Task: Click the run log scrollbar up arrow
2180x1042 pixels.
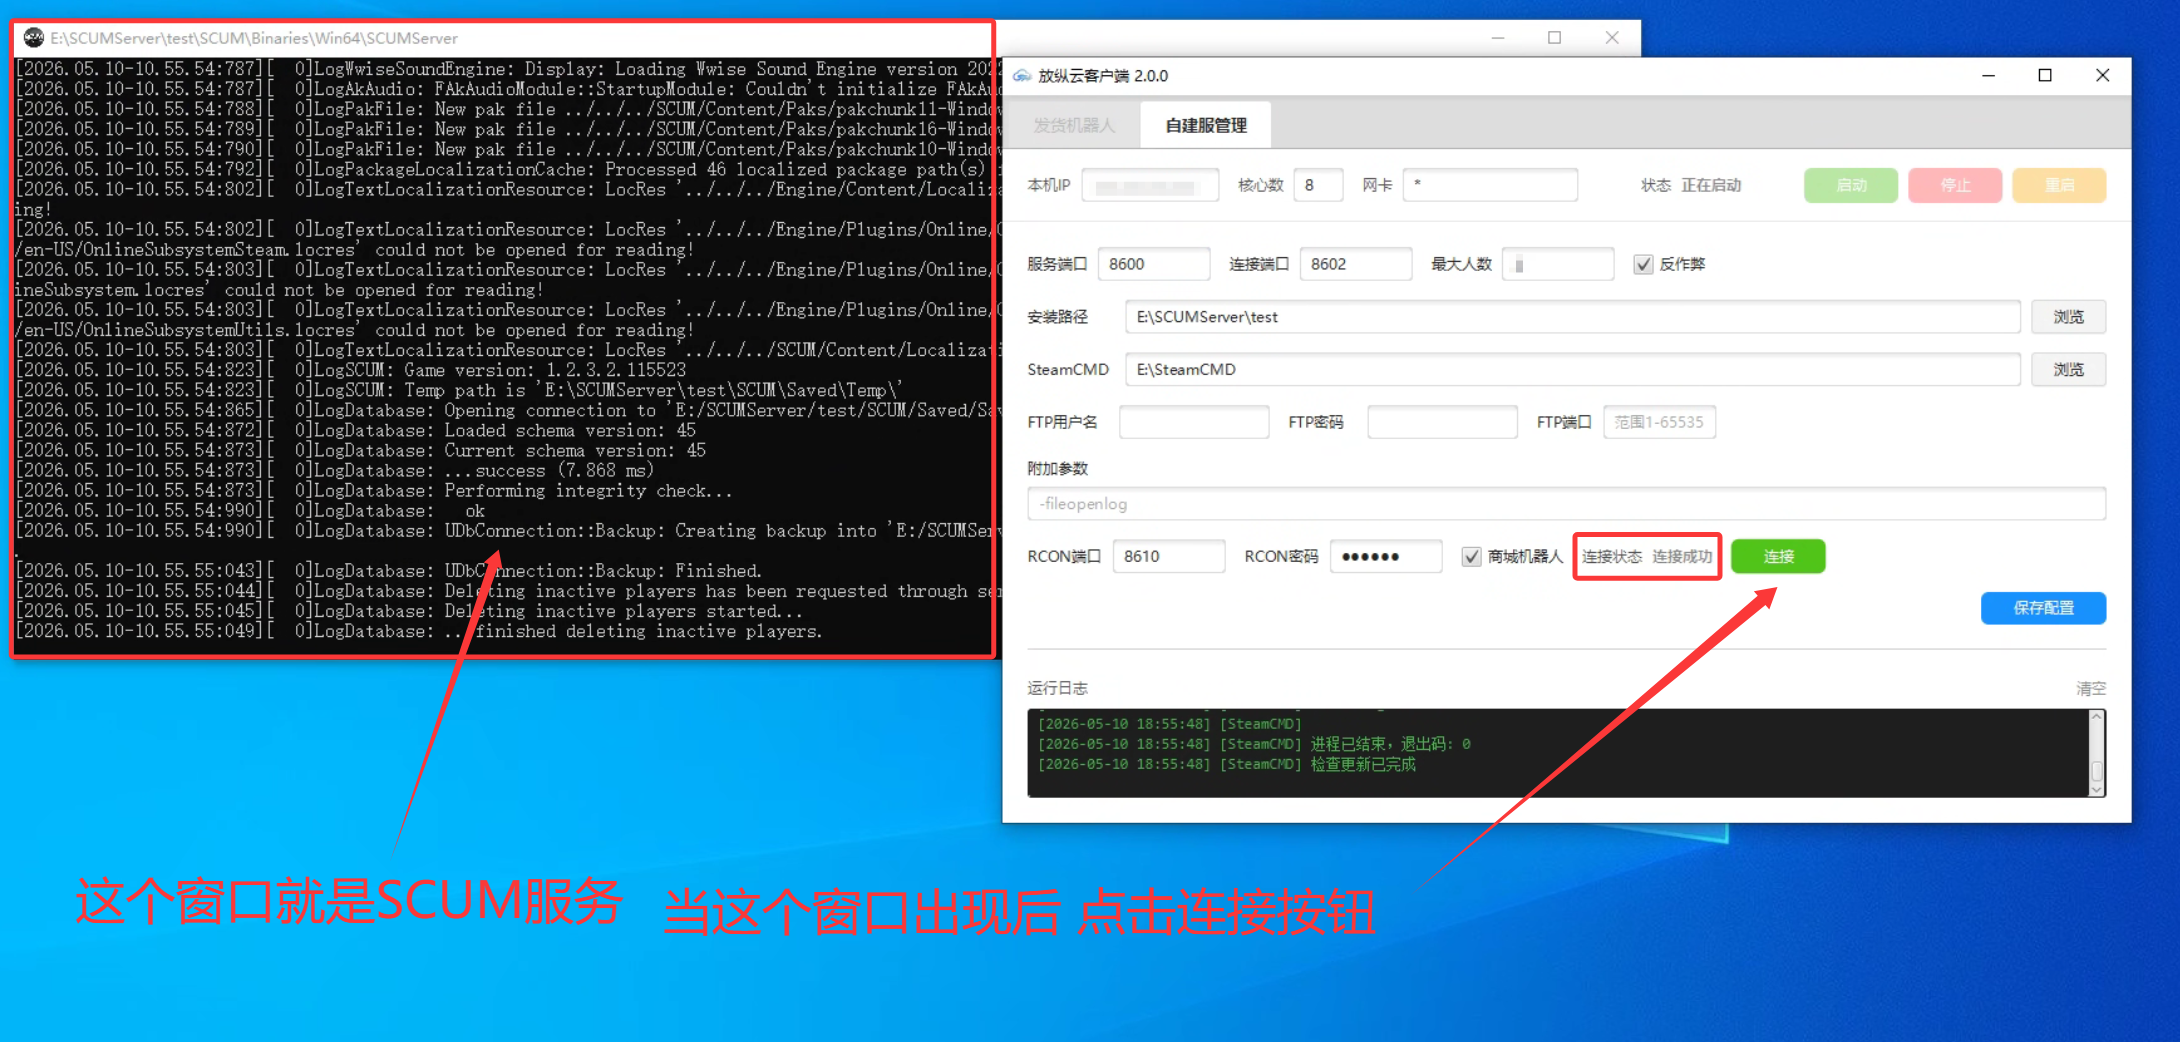Action: coord(2096,718)
